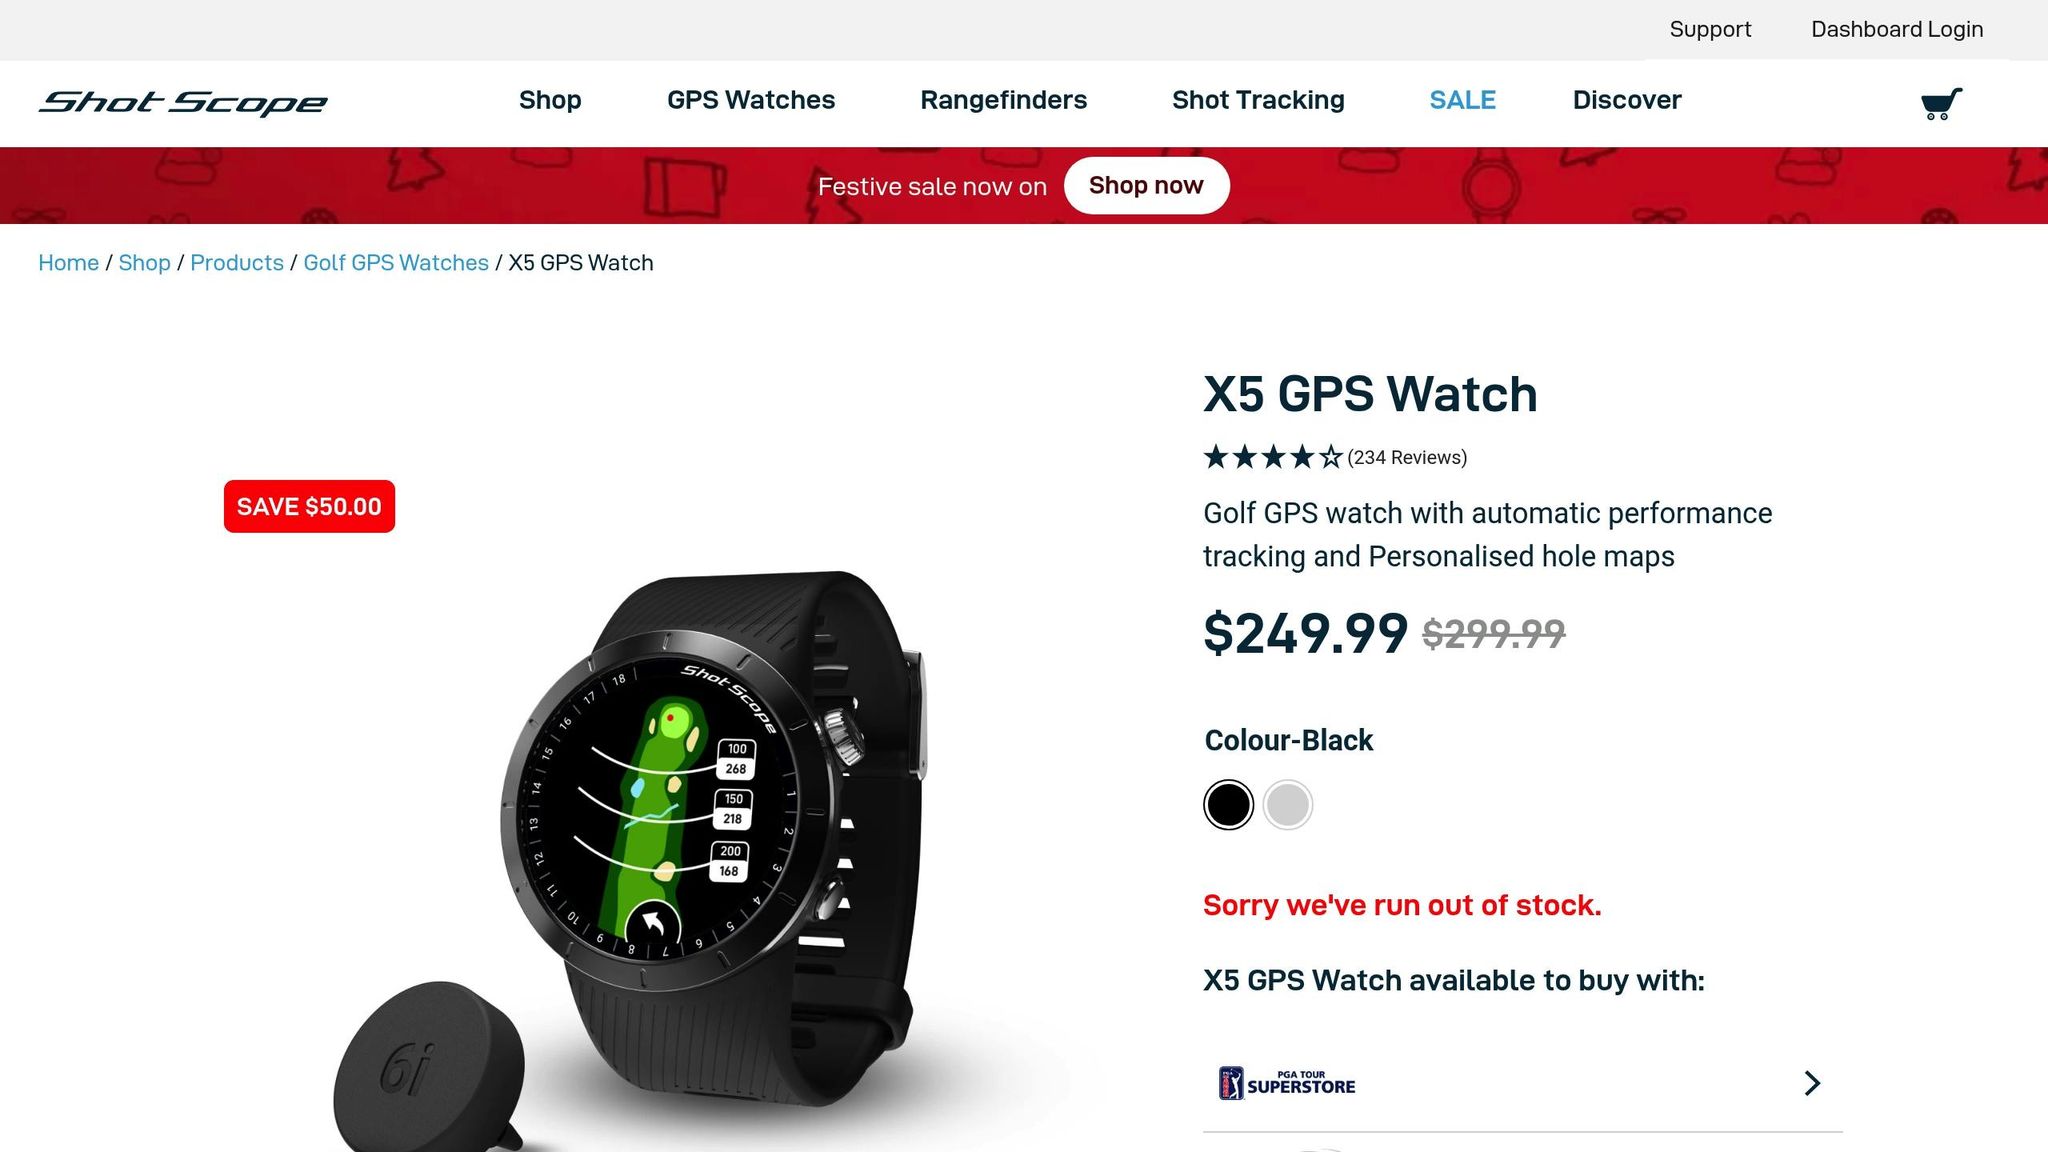
Task: Navigate to Golf GPS Watches breadcrumb
Action: [x=396, y=262]
